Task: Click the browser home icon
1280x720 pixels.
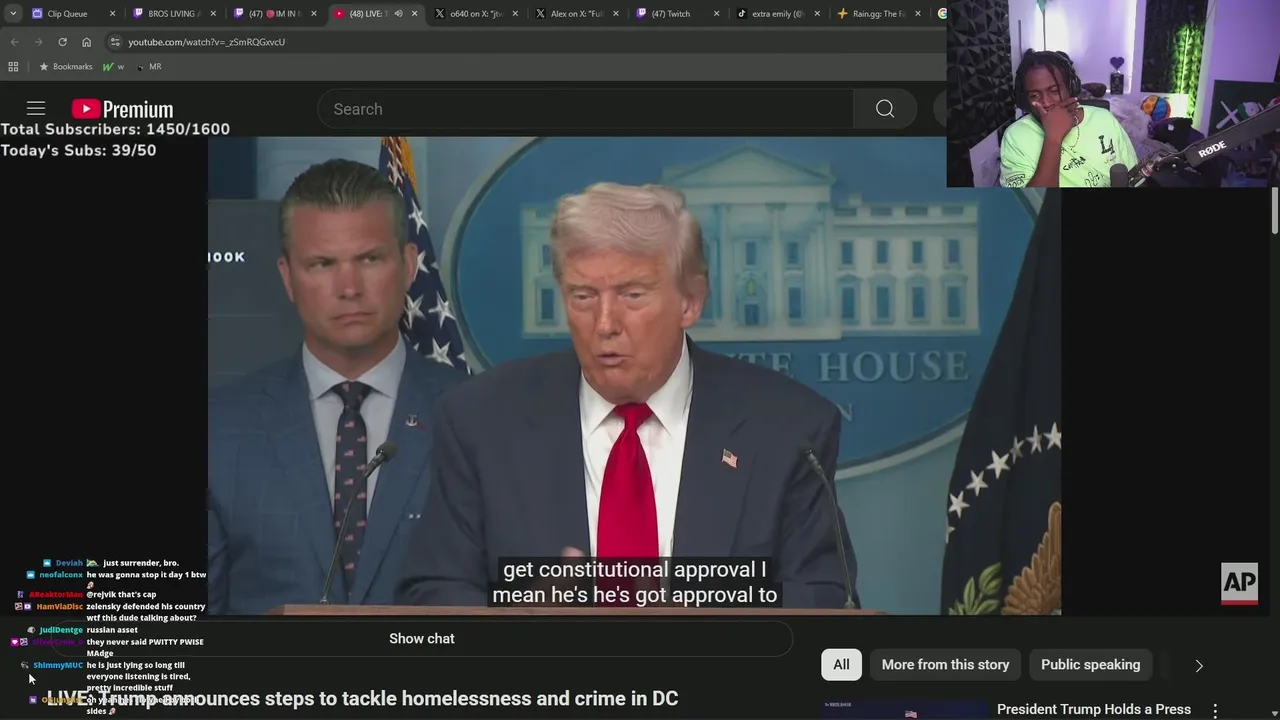Action: tap(86, 42)
